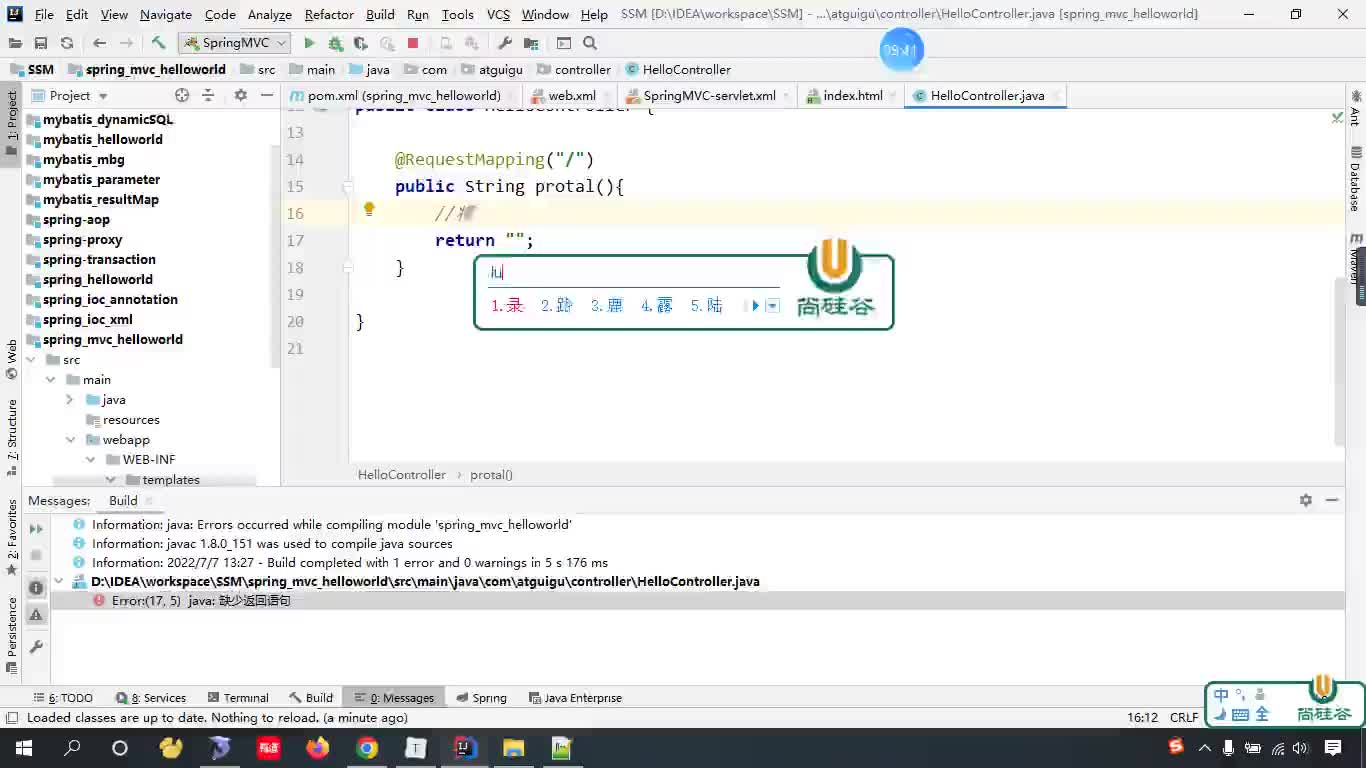Run with coverage shield icon

point(361,43)
